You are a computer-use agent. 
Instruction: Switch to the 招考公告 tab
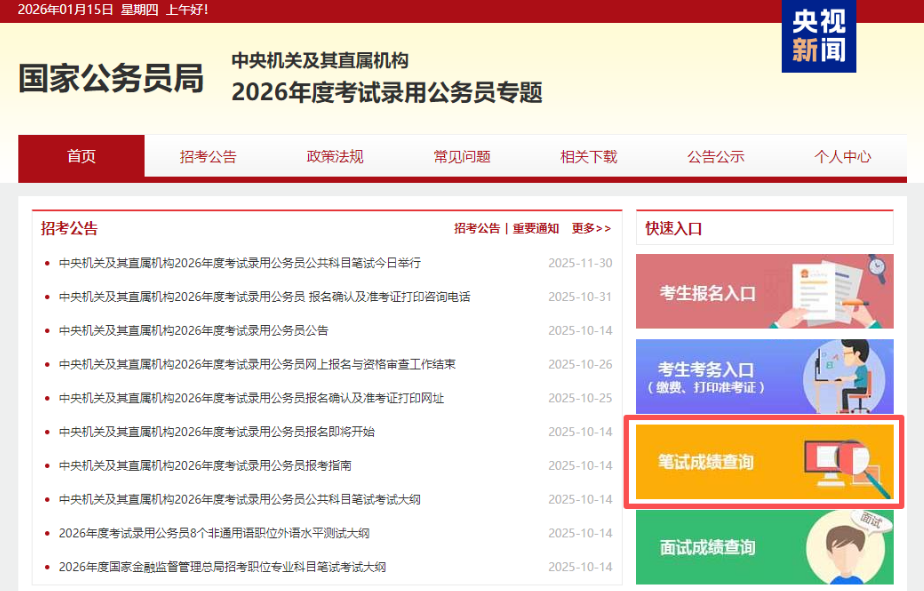[206, 156]
